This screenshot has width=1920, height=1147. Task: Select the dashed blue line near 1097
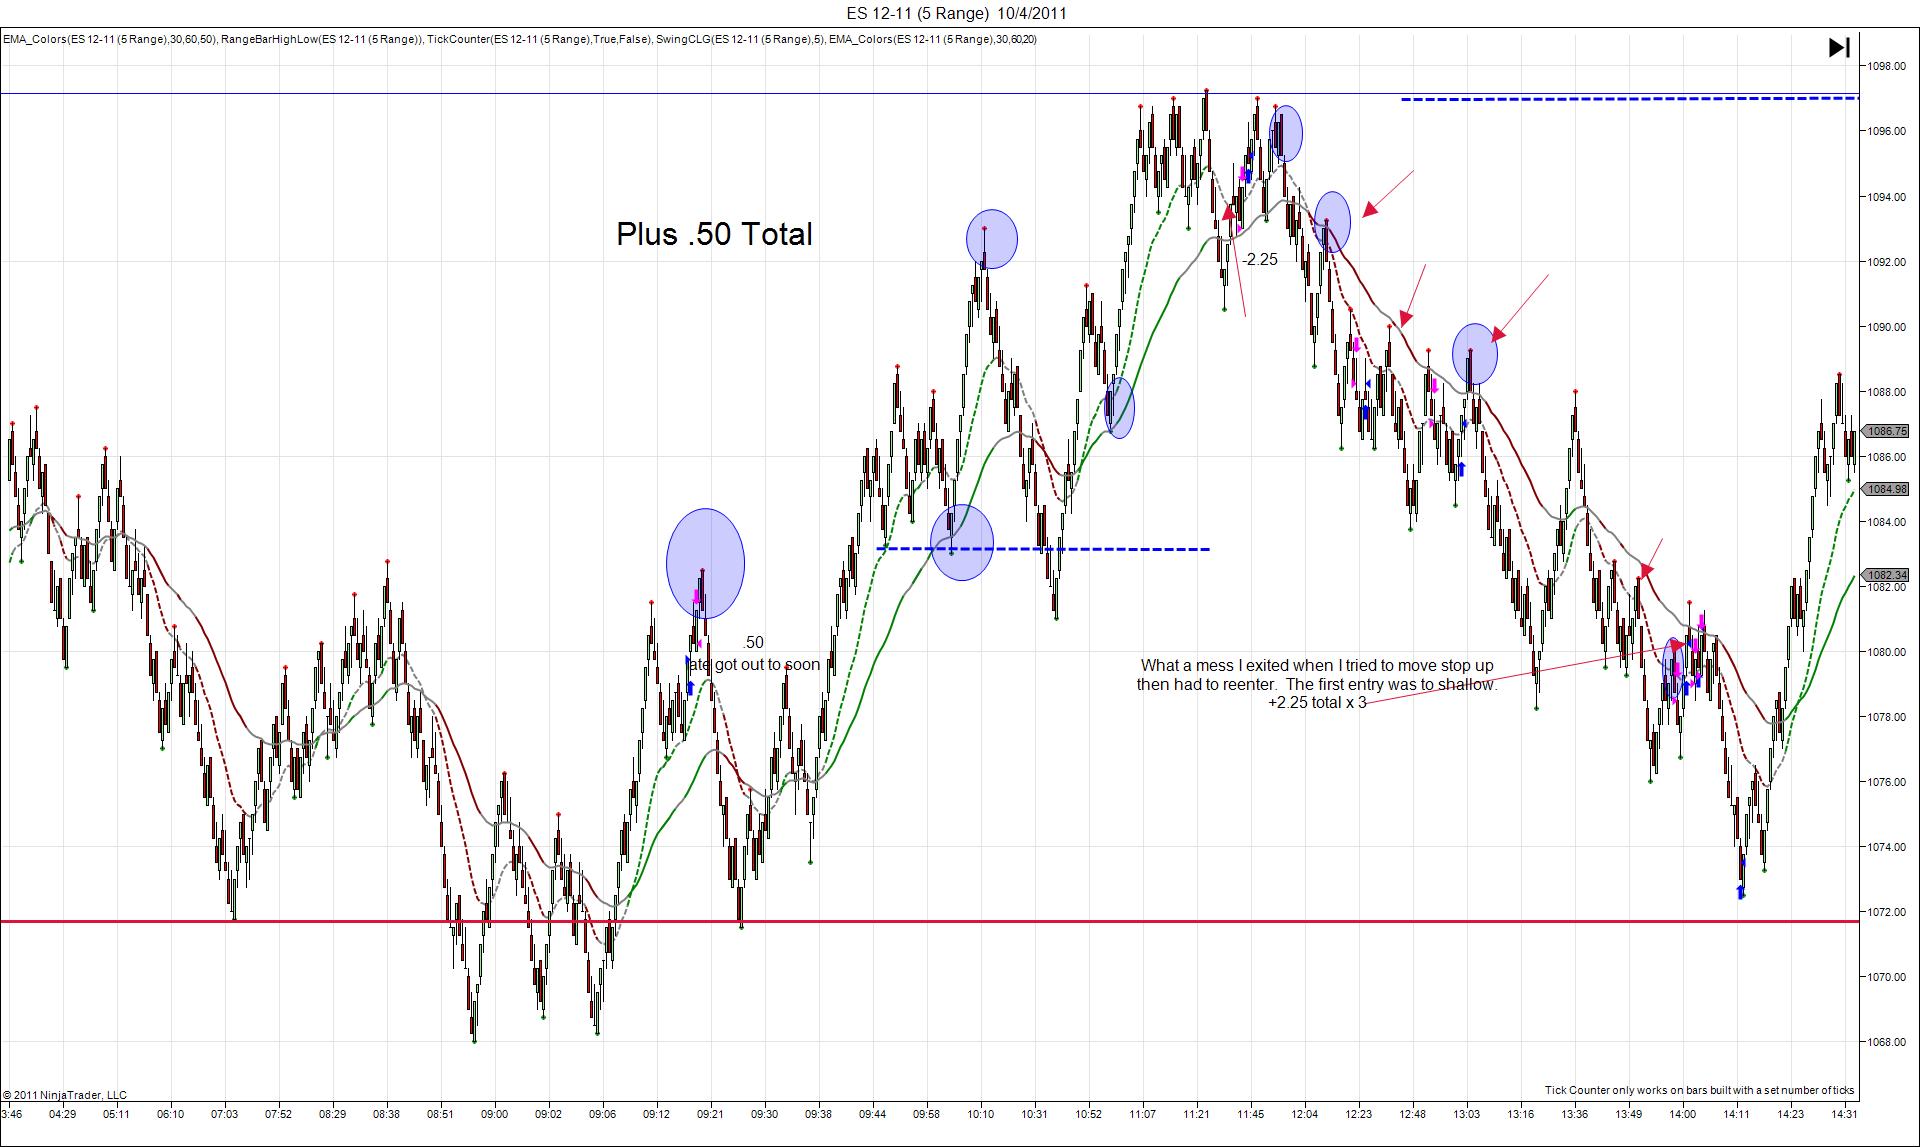(1630, 99)
